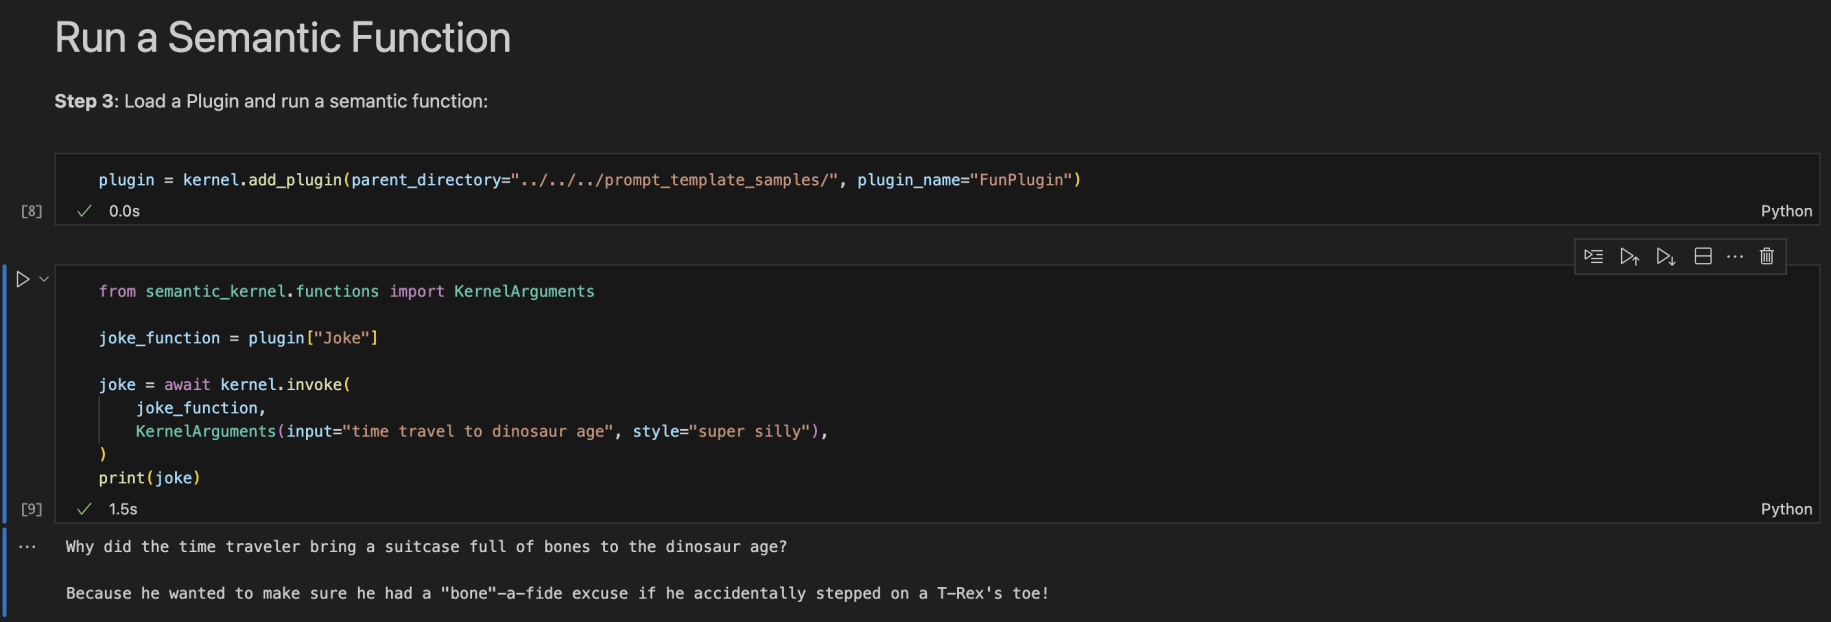Open run options chevron beside play button
This screenshot has height=622, width=1831.
[x=44, y=280]
